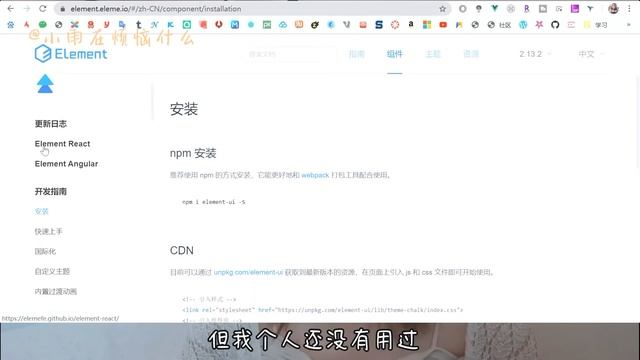Open the 2.13.2 version dropdown
Image resolution: width=640 pixels, height=360 pixels.
(x=535, y=54)
